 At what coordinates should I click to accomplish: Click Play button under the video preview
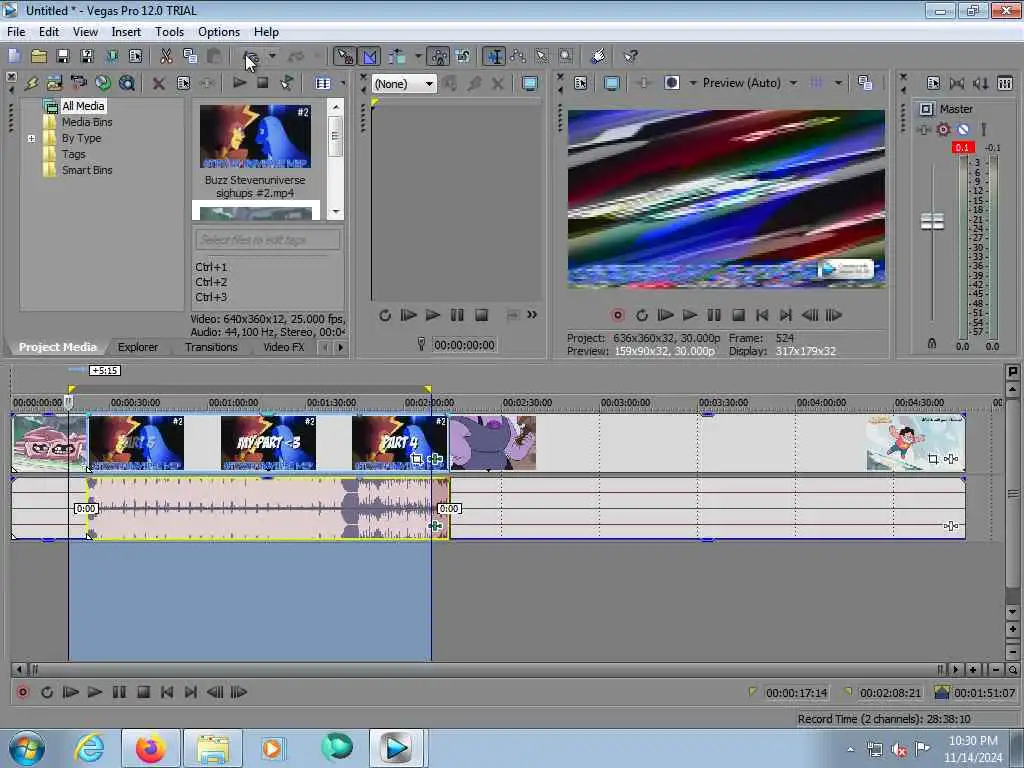690,315
